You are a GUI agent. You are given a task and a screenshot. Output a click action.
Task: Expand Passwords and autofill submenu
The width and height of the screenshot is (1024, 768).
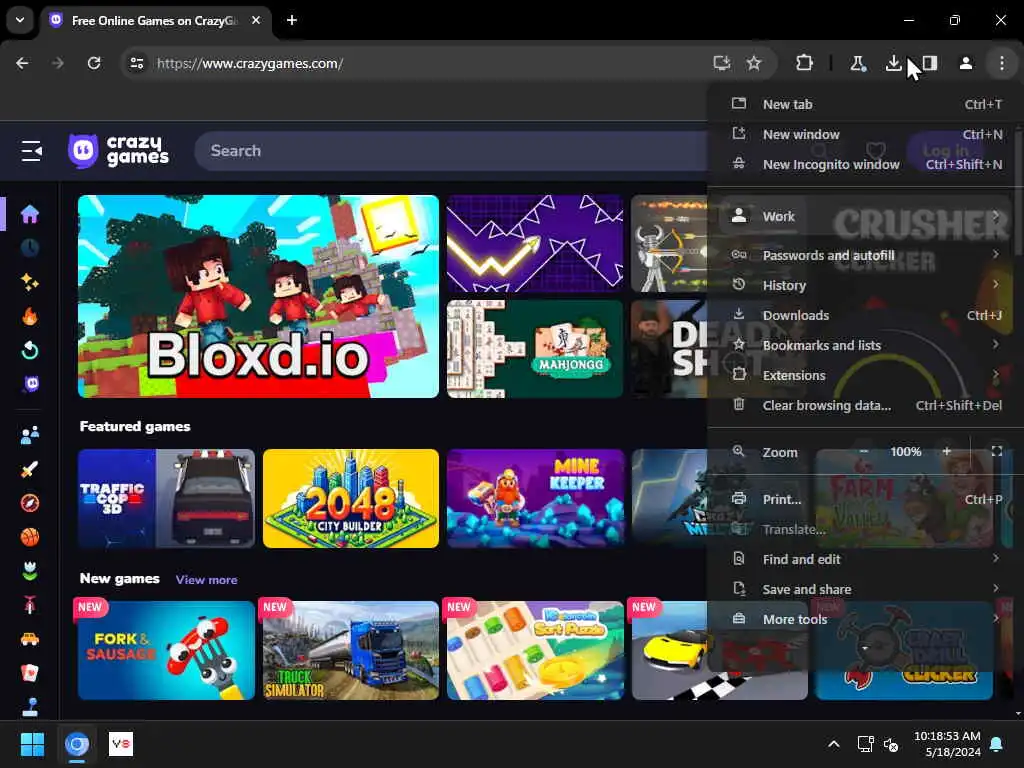point(866,255)
